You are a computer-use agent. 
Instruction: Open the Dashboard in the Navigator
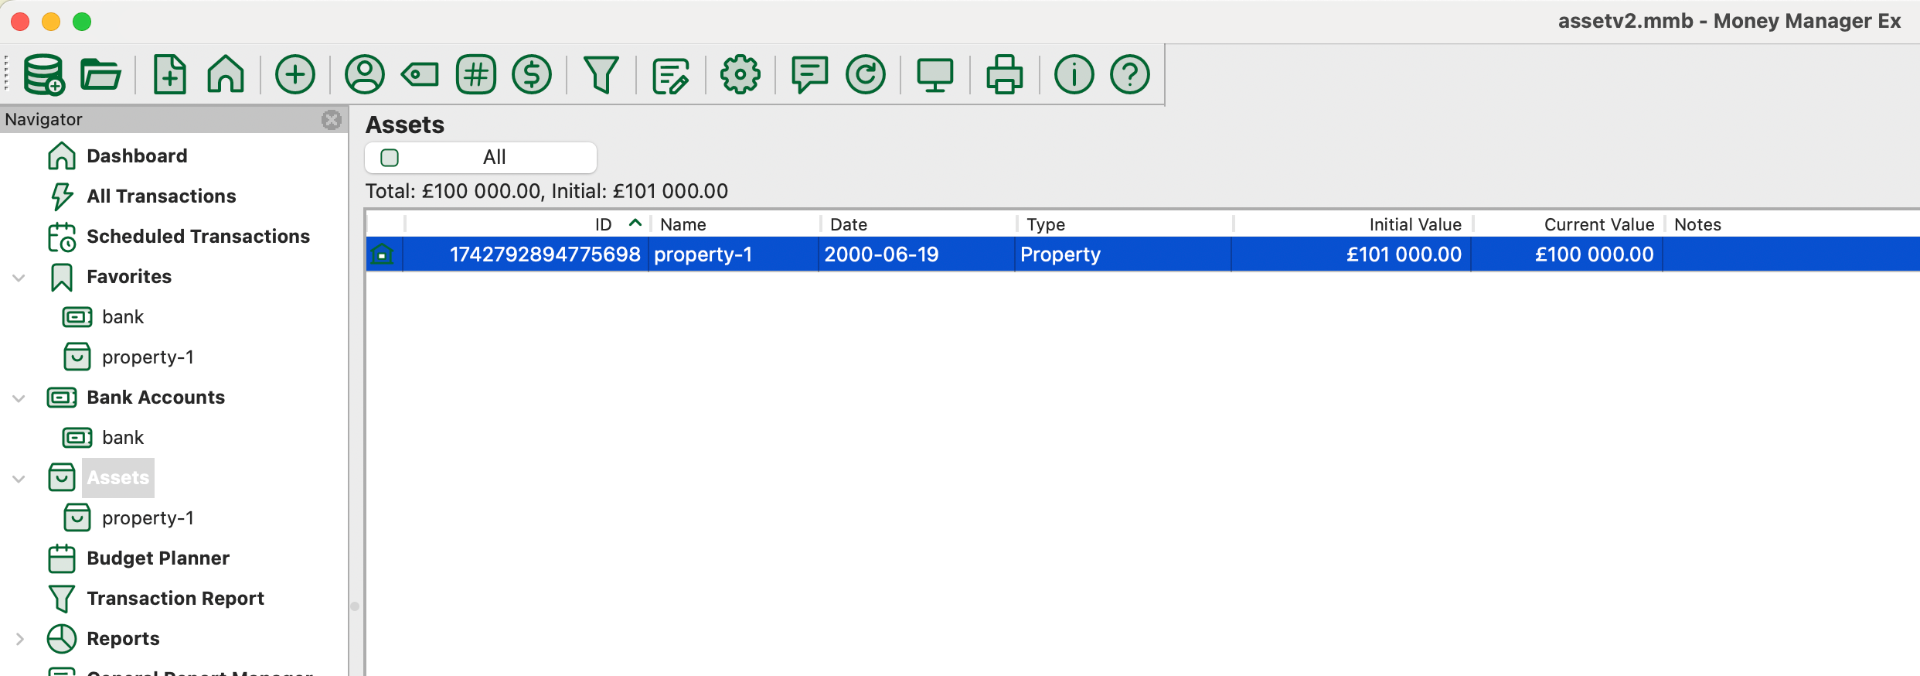[136, 156]
